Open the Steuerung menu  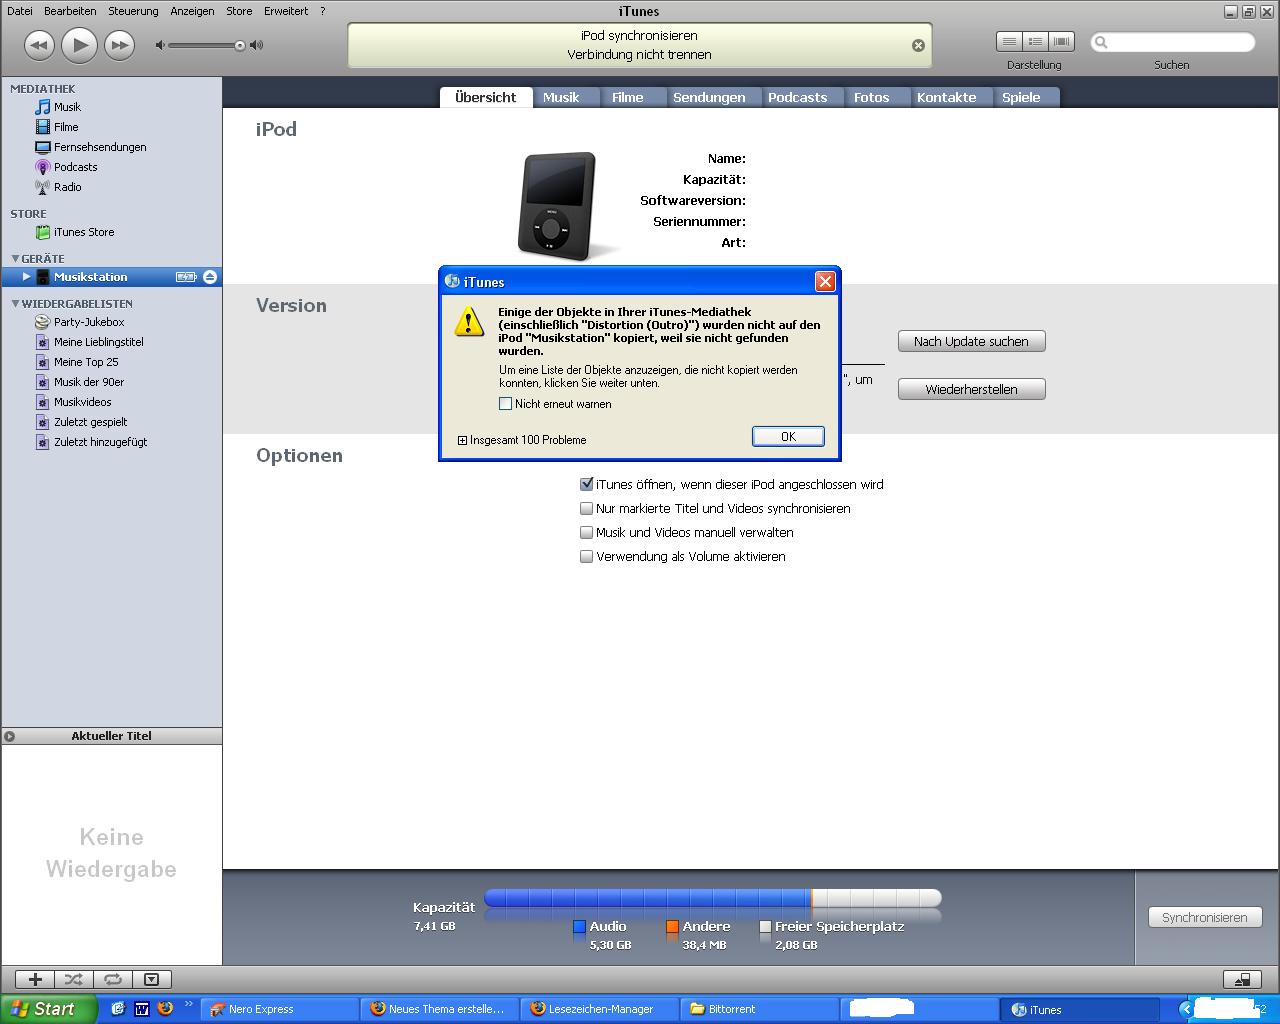(x=133, y=11)
